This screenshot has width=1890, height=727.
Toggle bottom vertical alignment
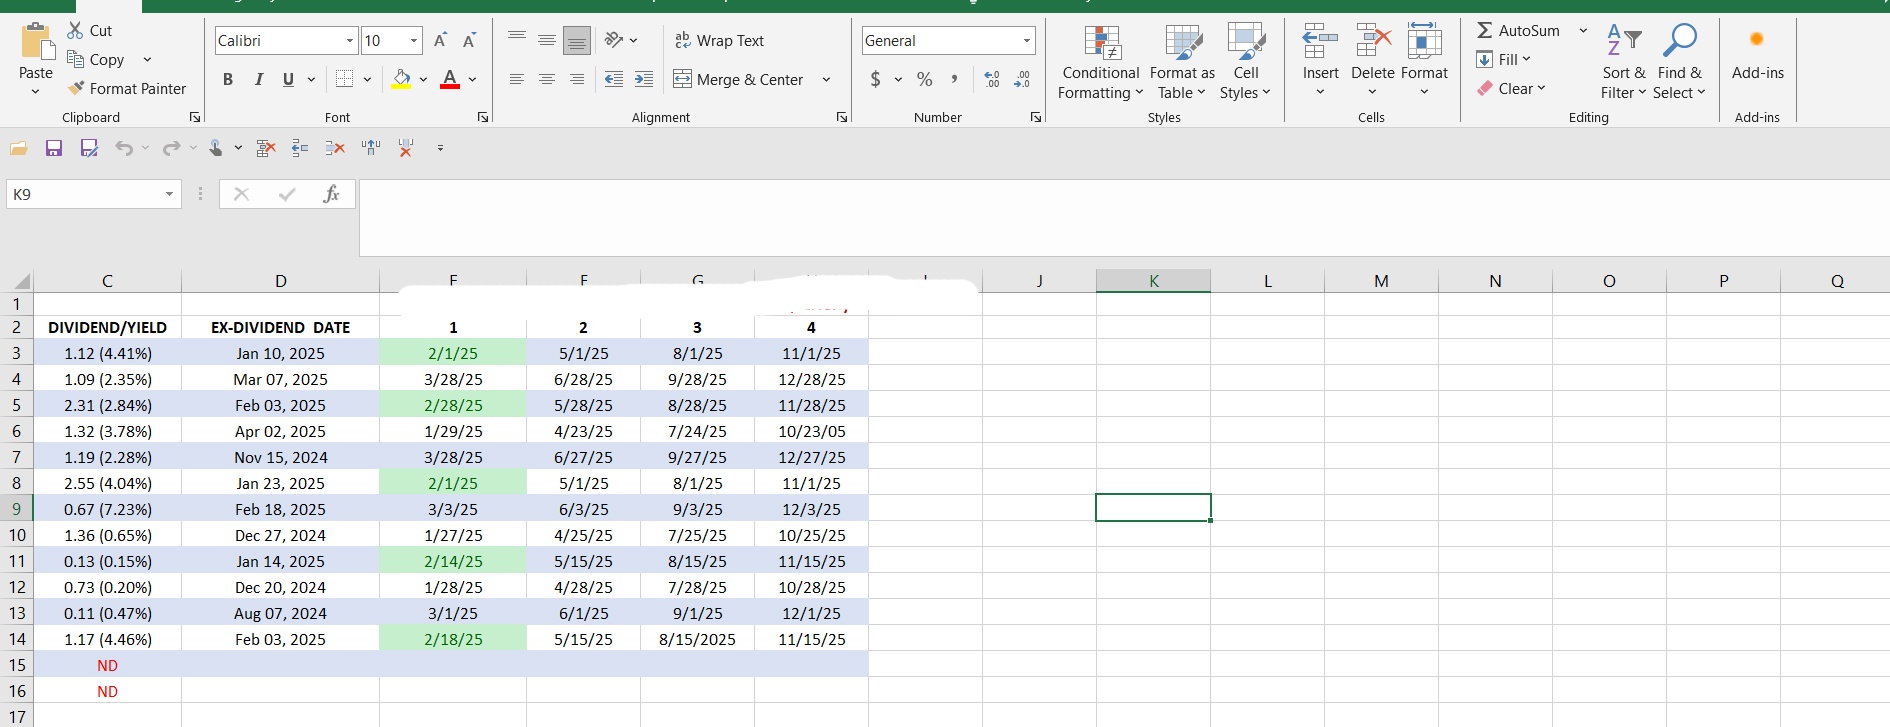577,40
